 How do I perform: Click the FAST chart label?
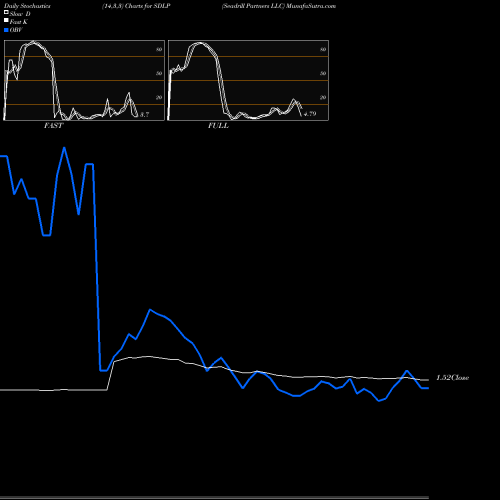(53, 126)
